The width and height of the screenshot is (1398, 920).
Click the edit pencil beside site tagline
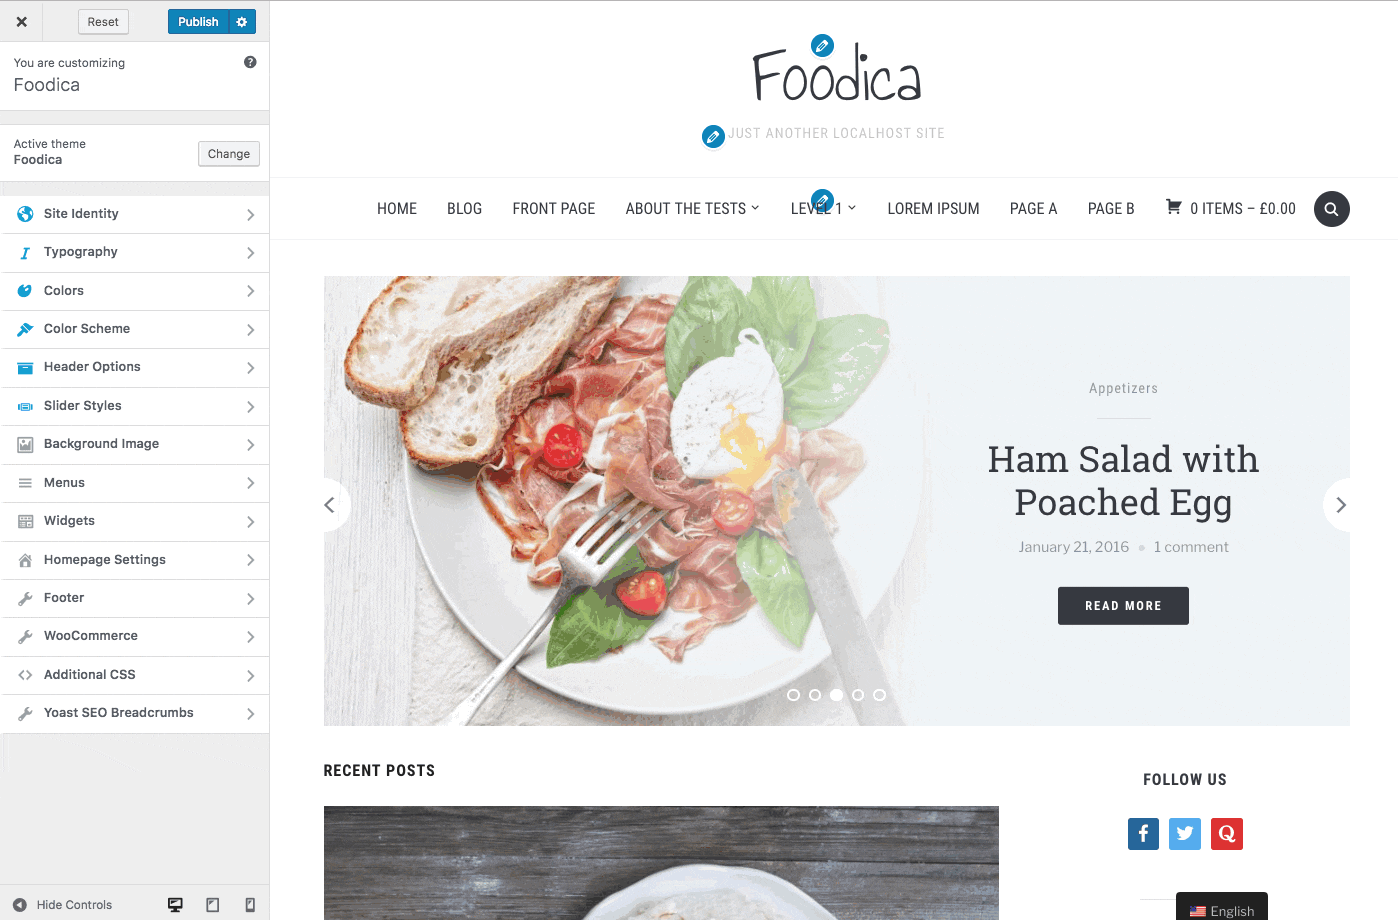(x=713, y=136)
